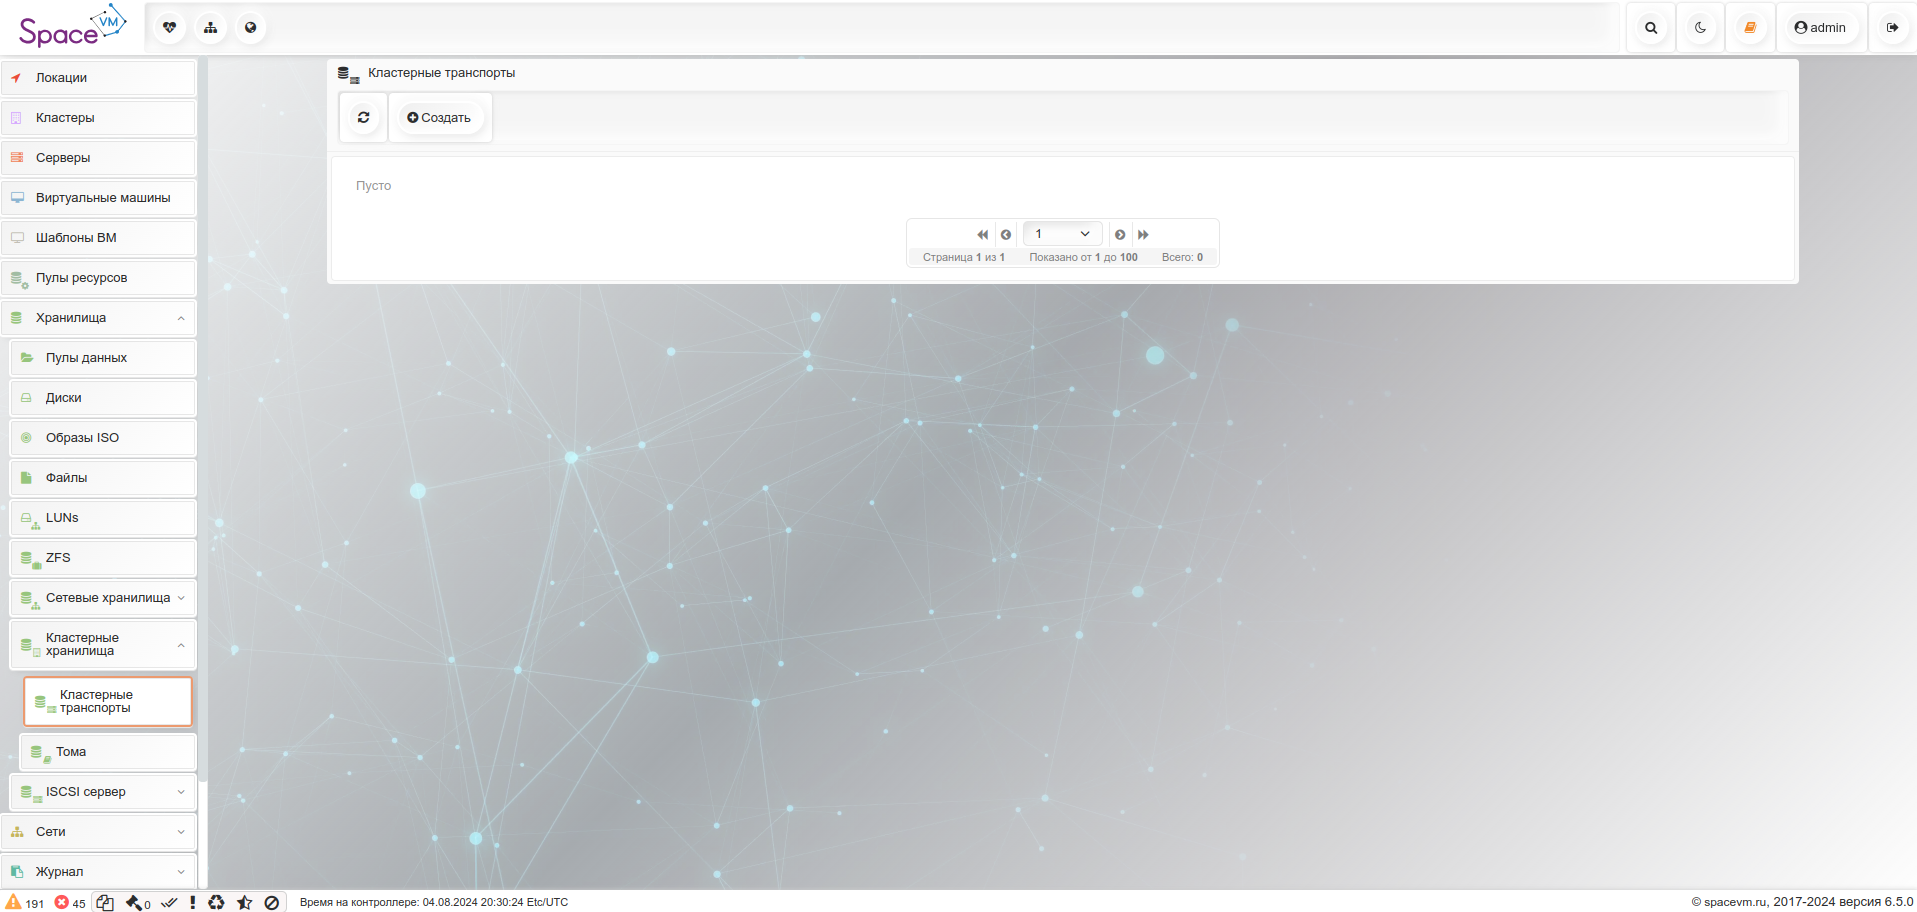Click the sidebar vertical scrollbar

pyautogui.click(x=202, y=420)
